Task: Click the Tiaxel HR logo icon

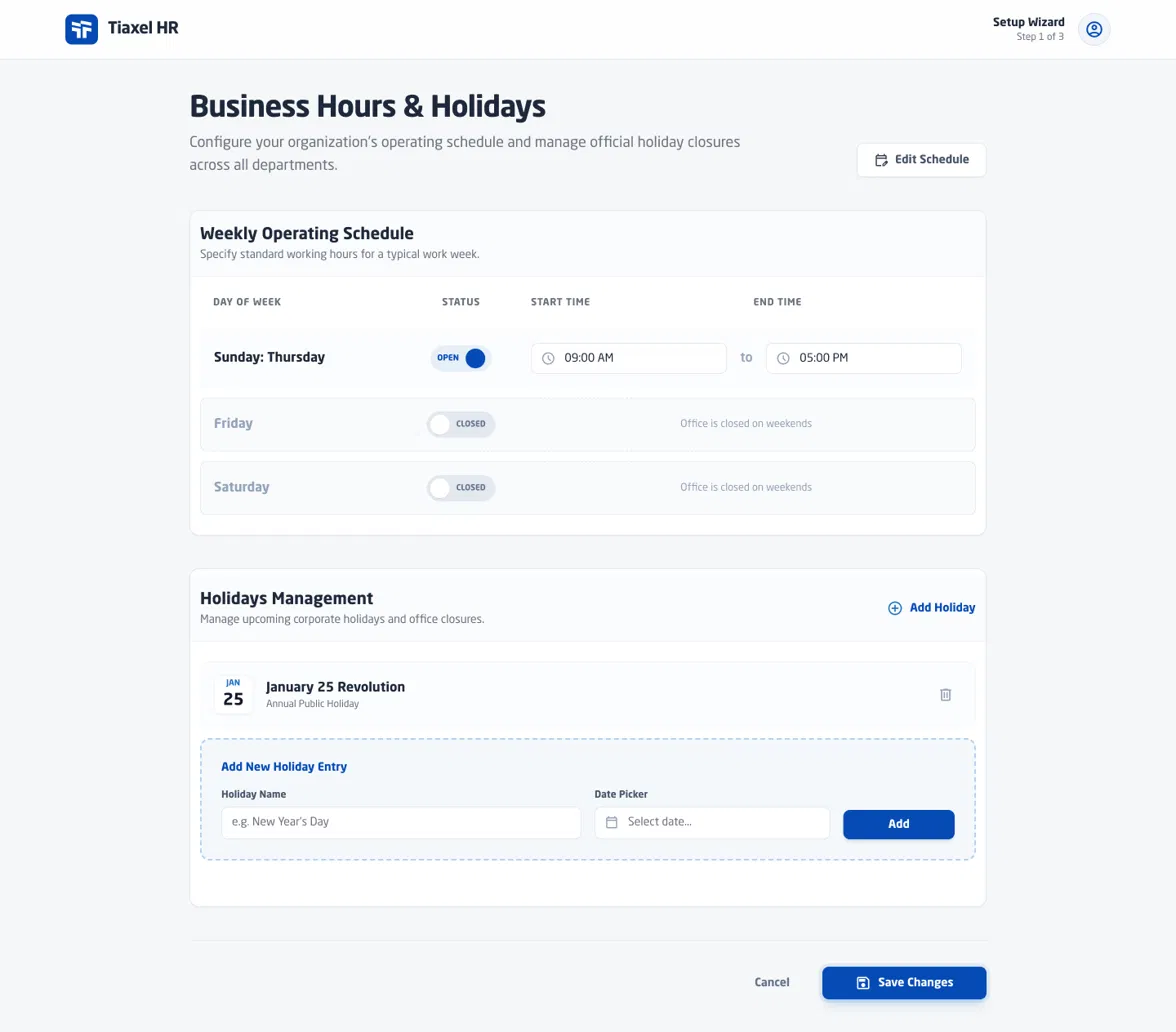Action: pos(81,29)
